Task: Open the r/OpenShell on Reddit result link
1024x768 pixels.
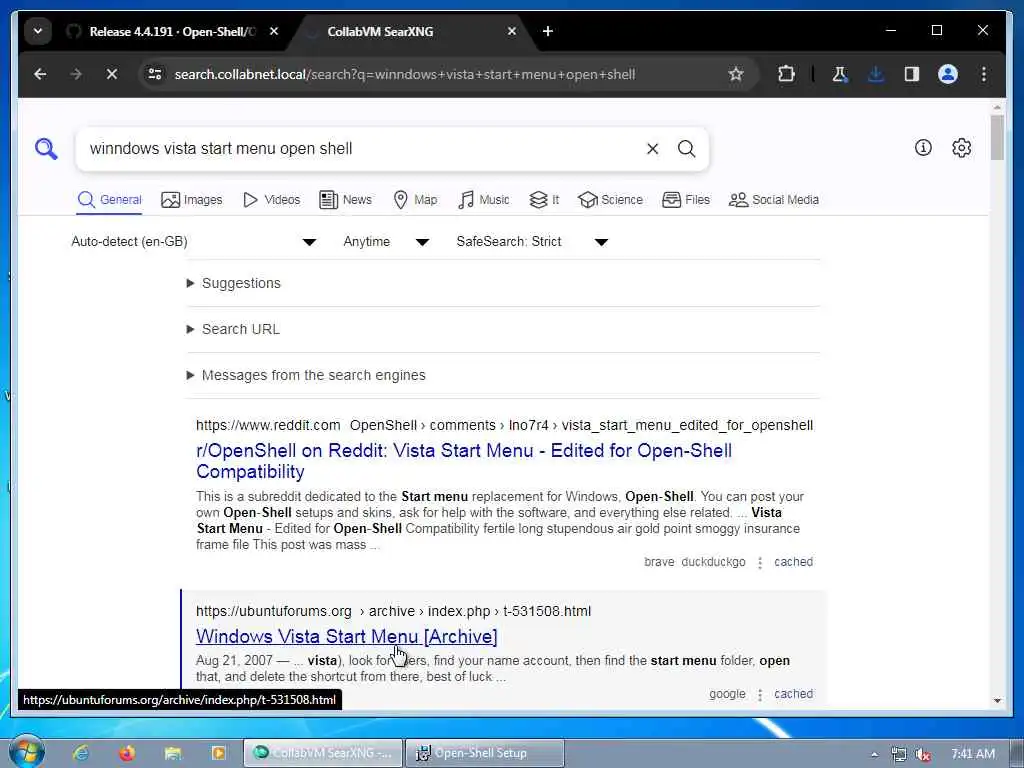Action: [x=464, y=461]
